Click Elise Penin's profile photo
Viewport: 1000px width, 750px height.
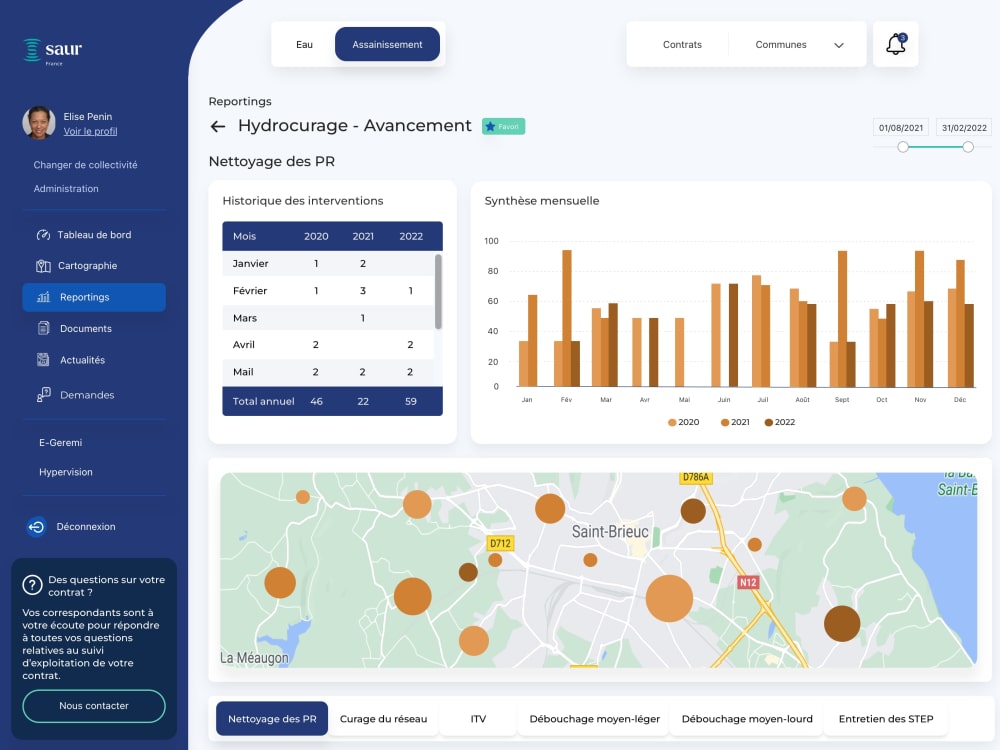[x=39, y=122]
